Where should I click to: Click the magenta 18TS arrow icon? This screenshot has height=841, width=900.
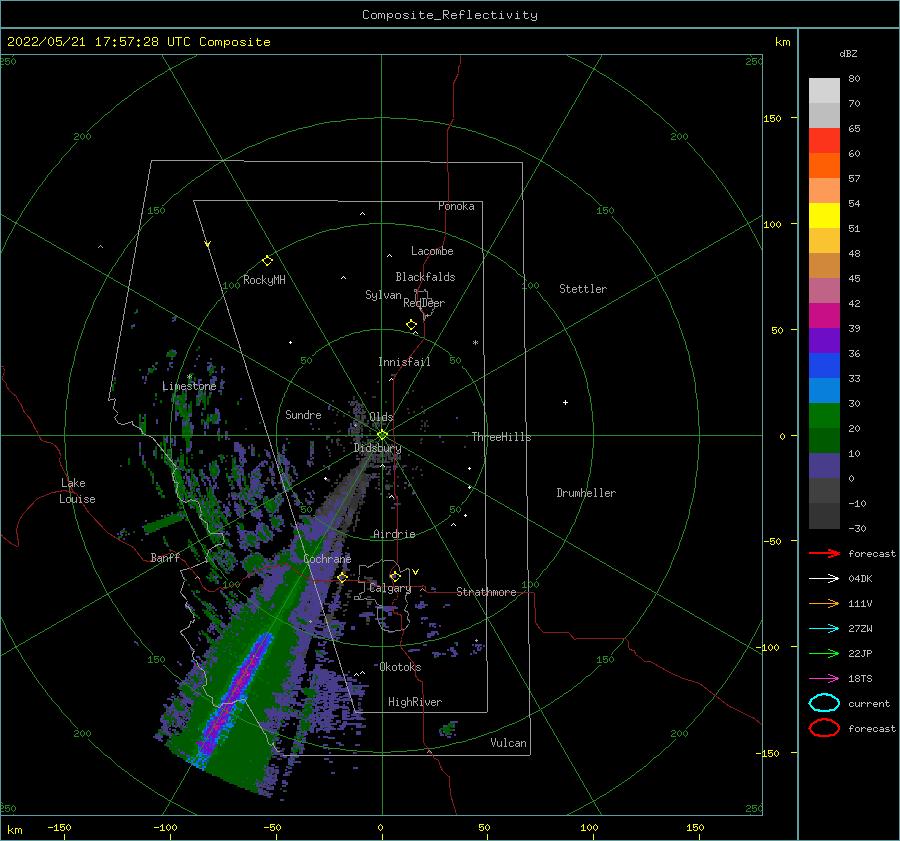[824, 679]
